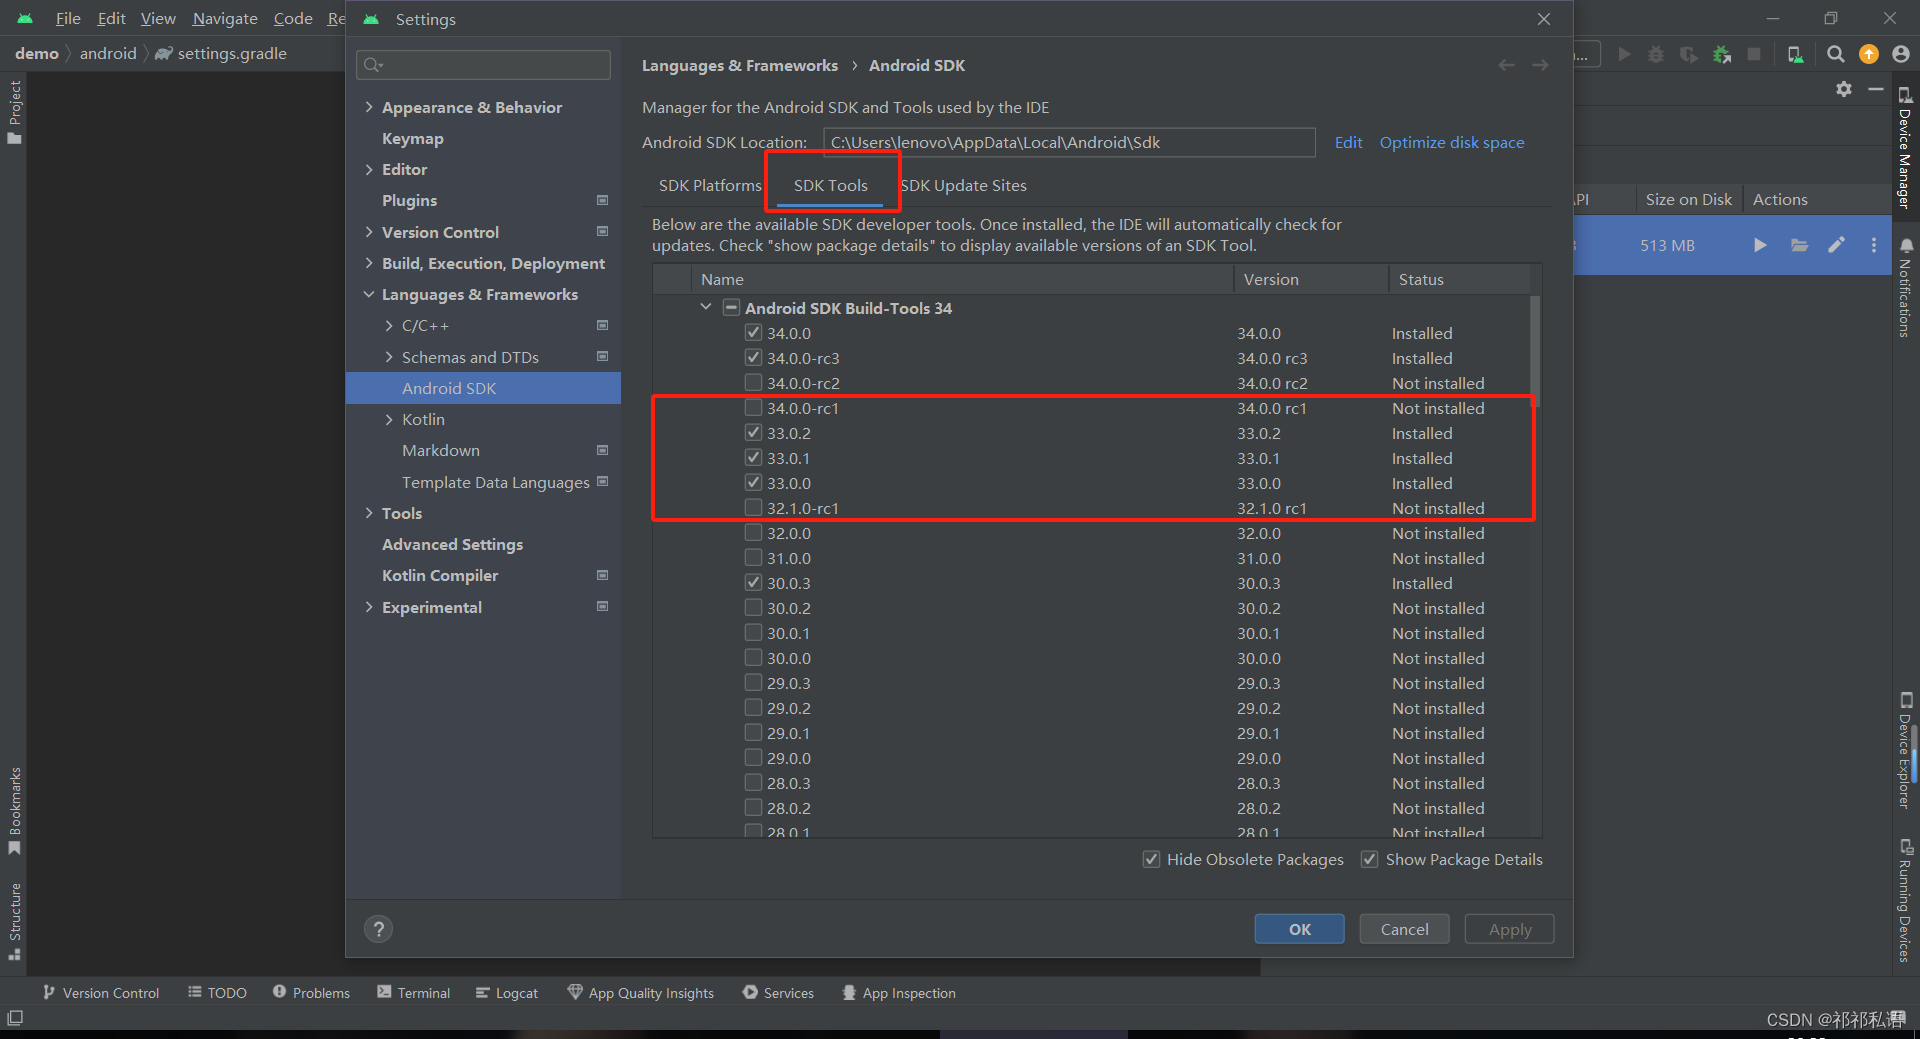This screenshot has height=1039, width=1920.
Task: Click the Cancel button
Action: click(1404, 929)
